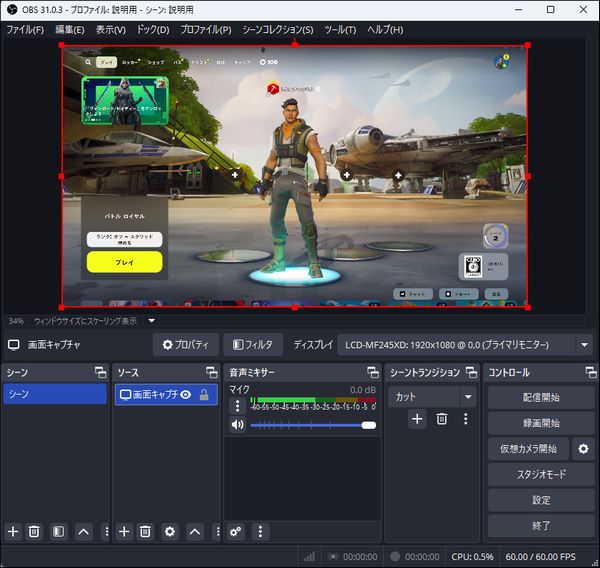Image resolution: width=600 pixels, height=568 pixels.
Task: Open scene filters icon in シーン toolbar
Action: pos(58,532)
